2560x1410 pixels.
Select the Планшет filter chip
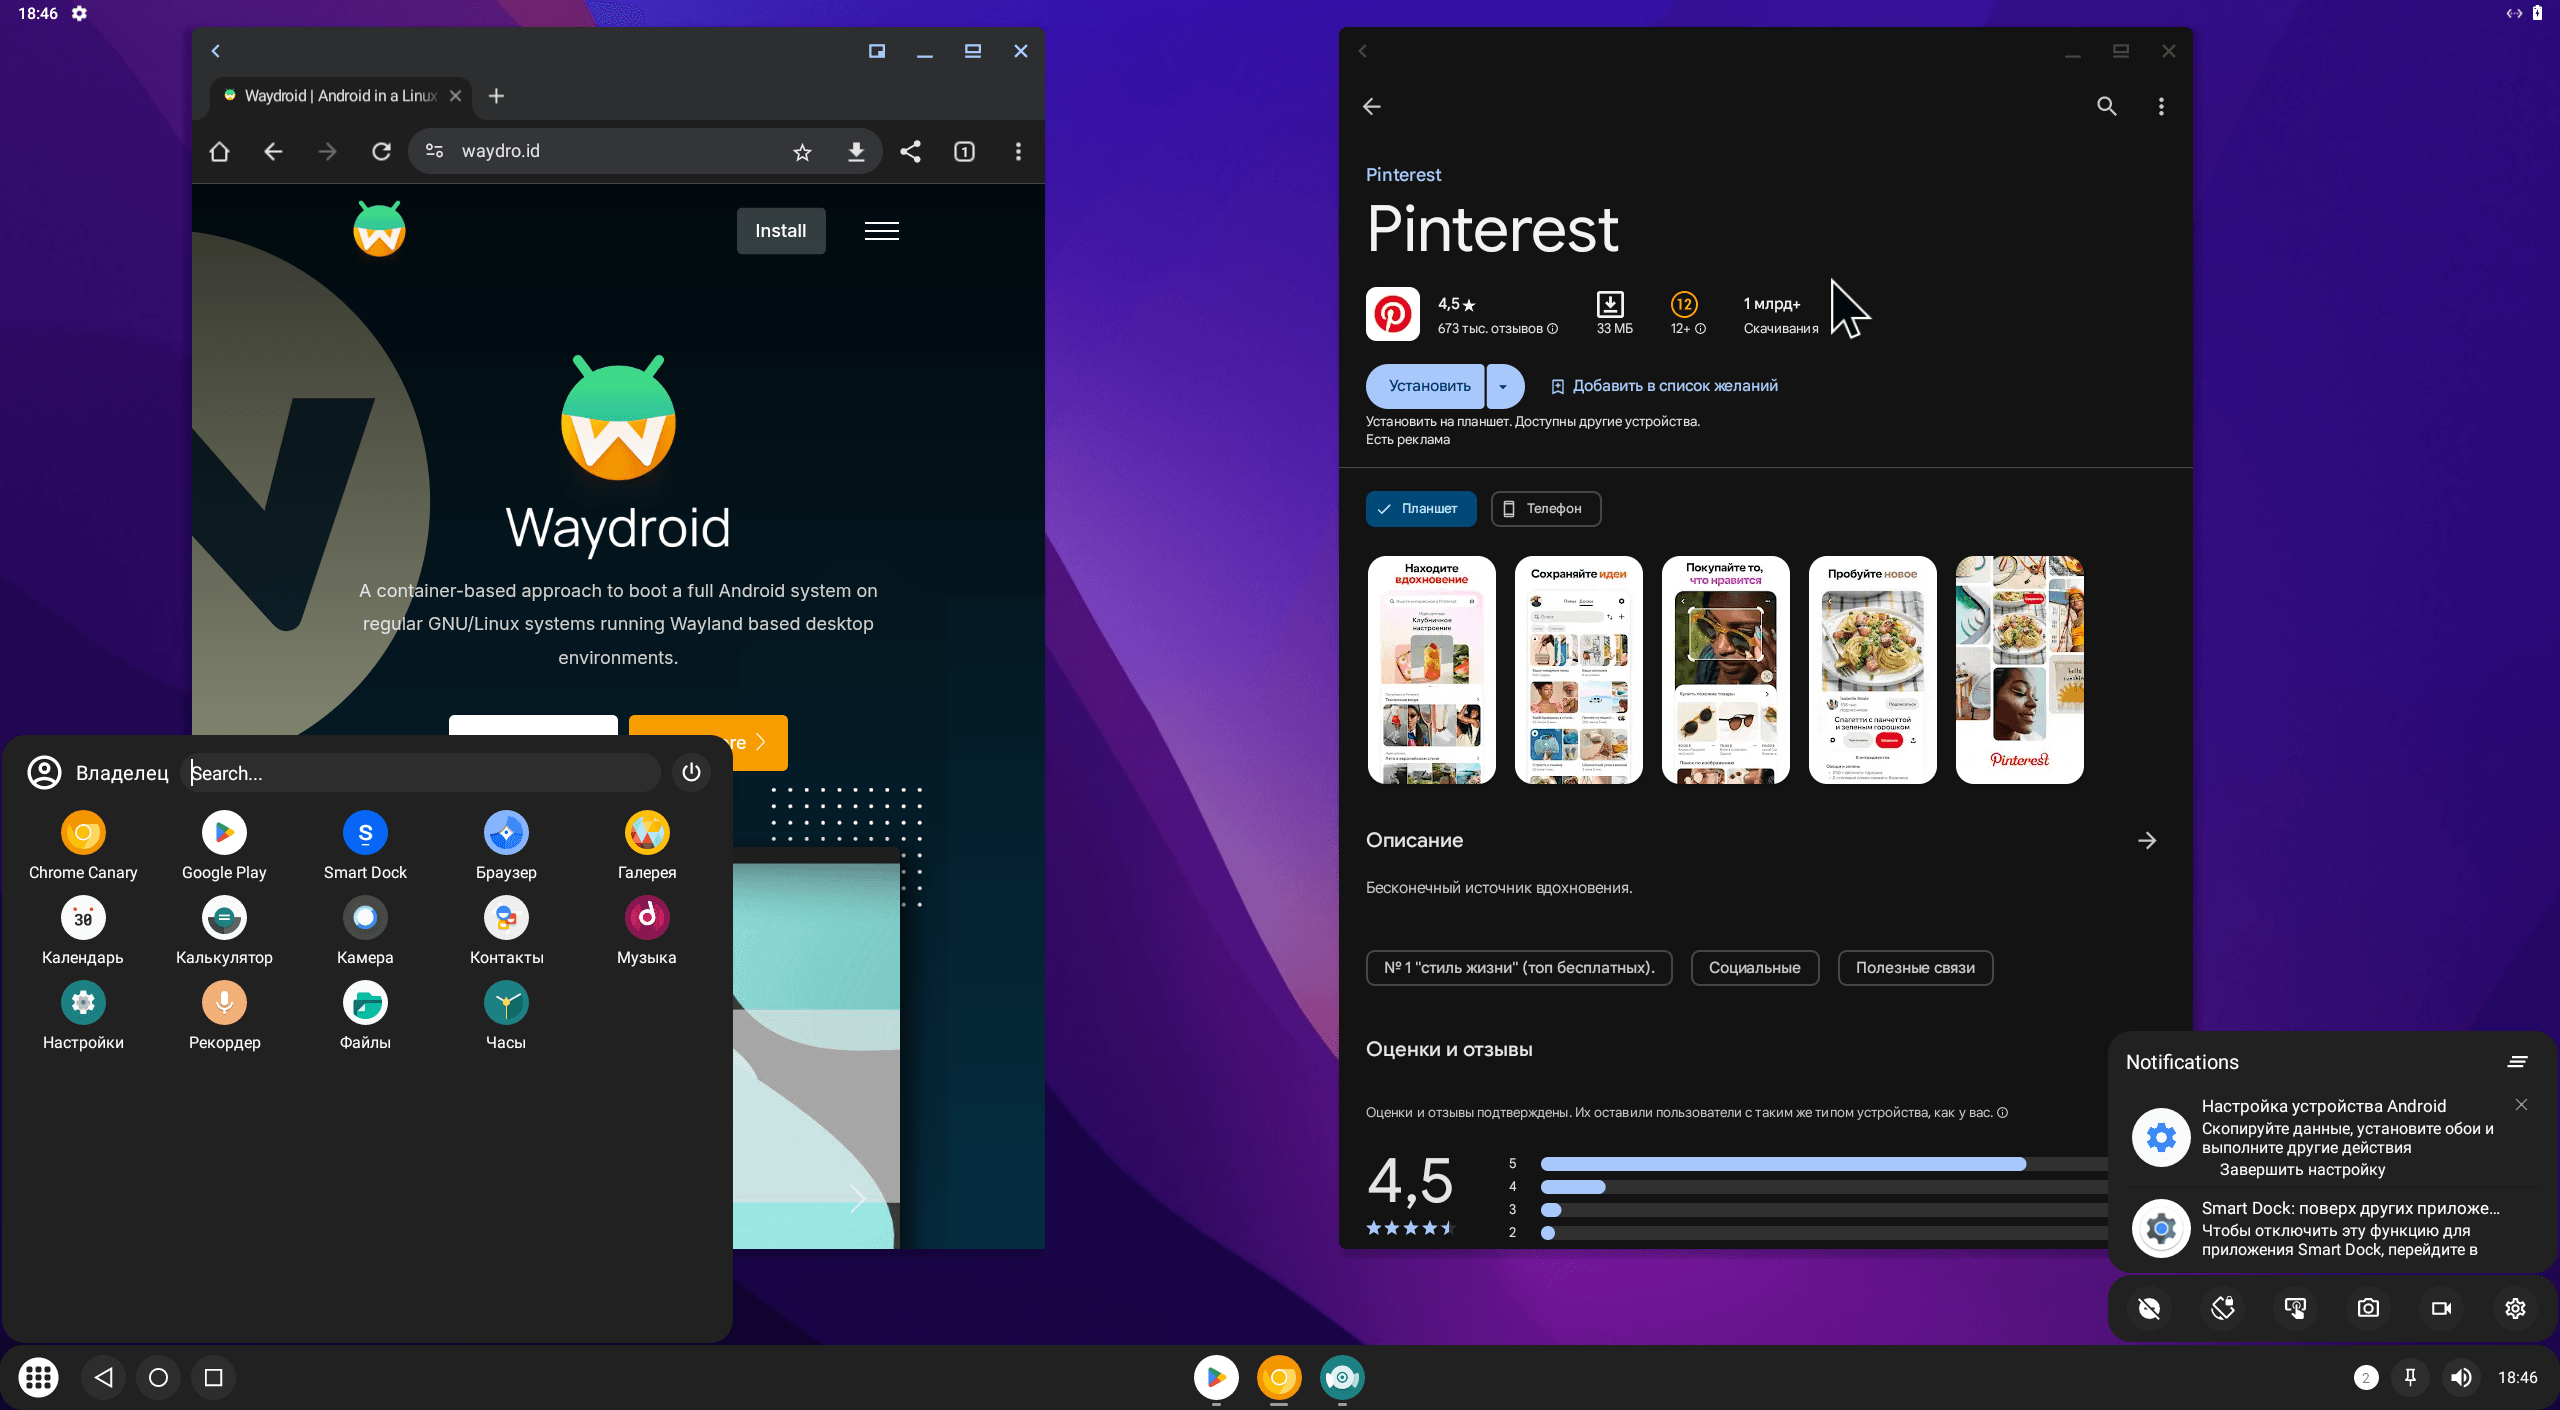pyautogui.click(x=1420, y=509)
